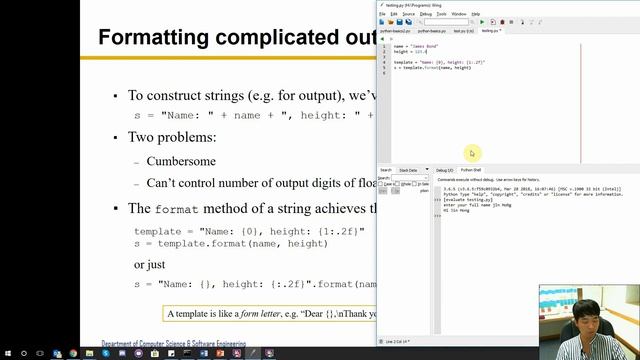Click the Debug current file icon
Image resolution: width=640 pixels, height=360 pixels.
493,22
